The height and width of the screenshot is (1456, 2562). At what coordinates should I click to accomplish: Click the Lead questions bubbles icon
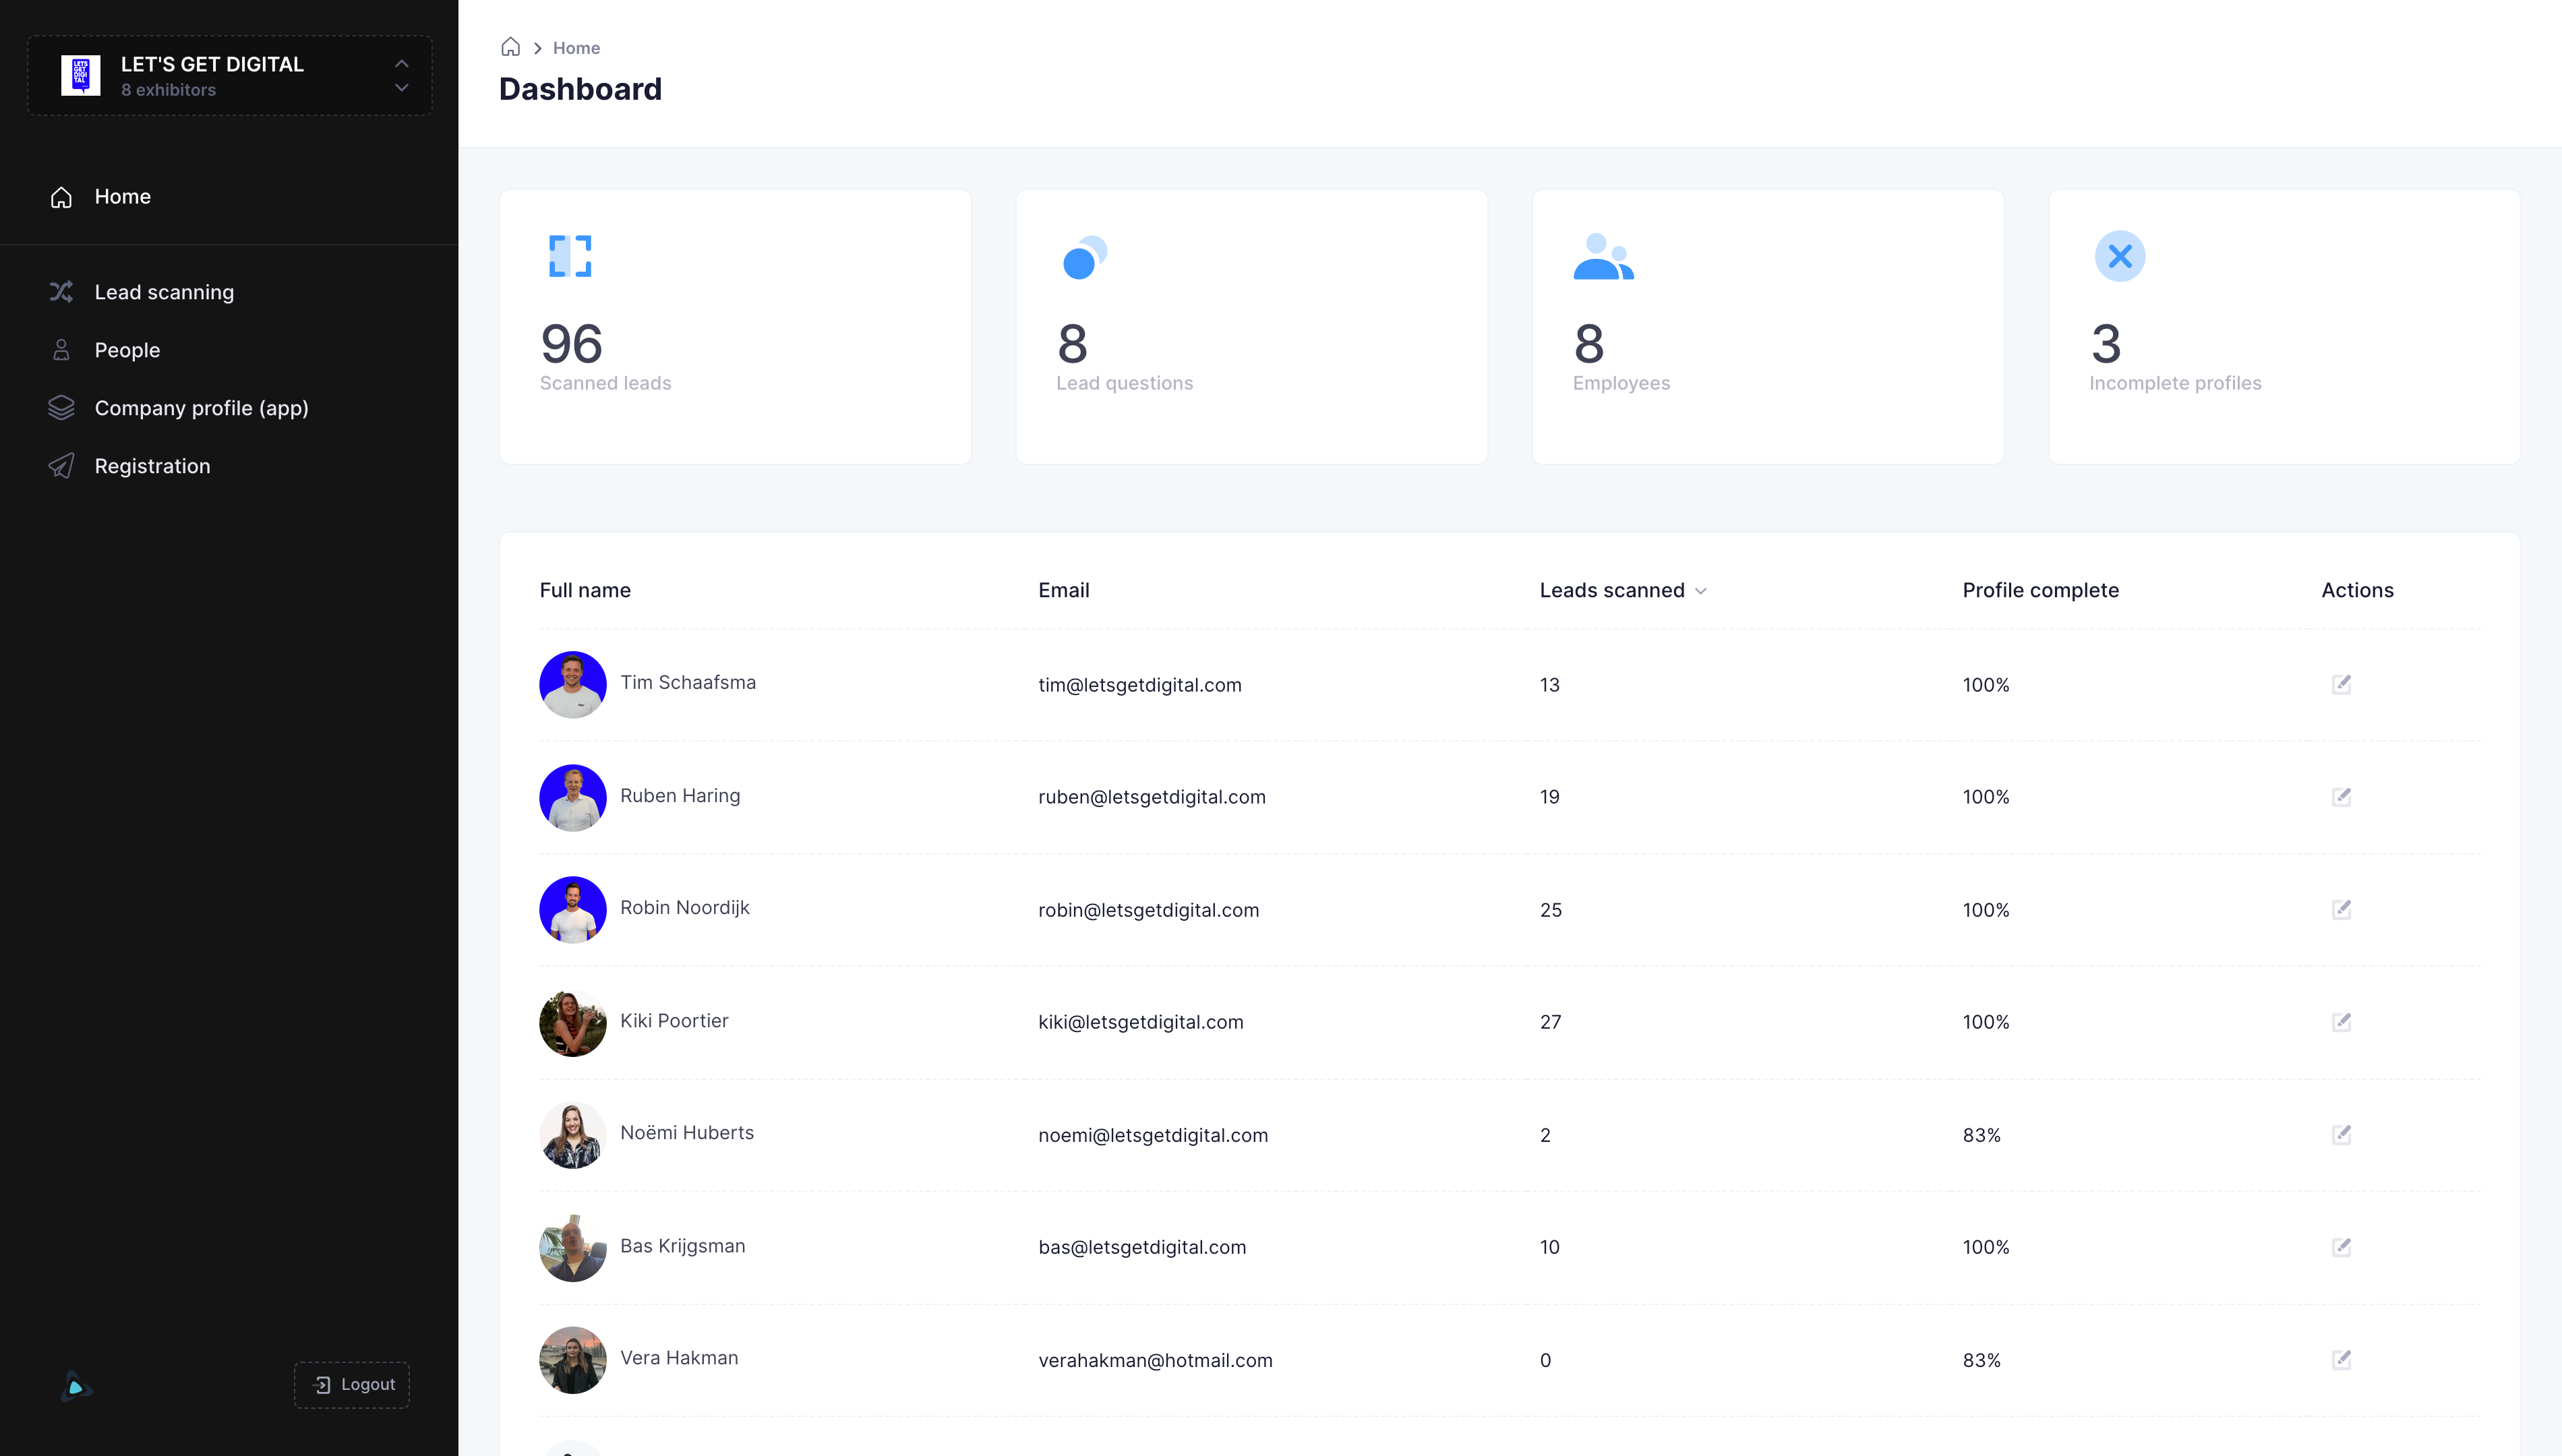[1084, 257]
